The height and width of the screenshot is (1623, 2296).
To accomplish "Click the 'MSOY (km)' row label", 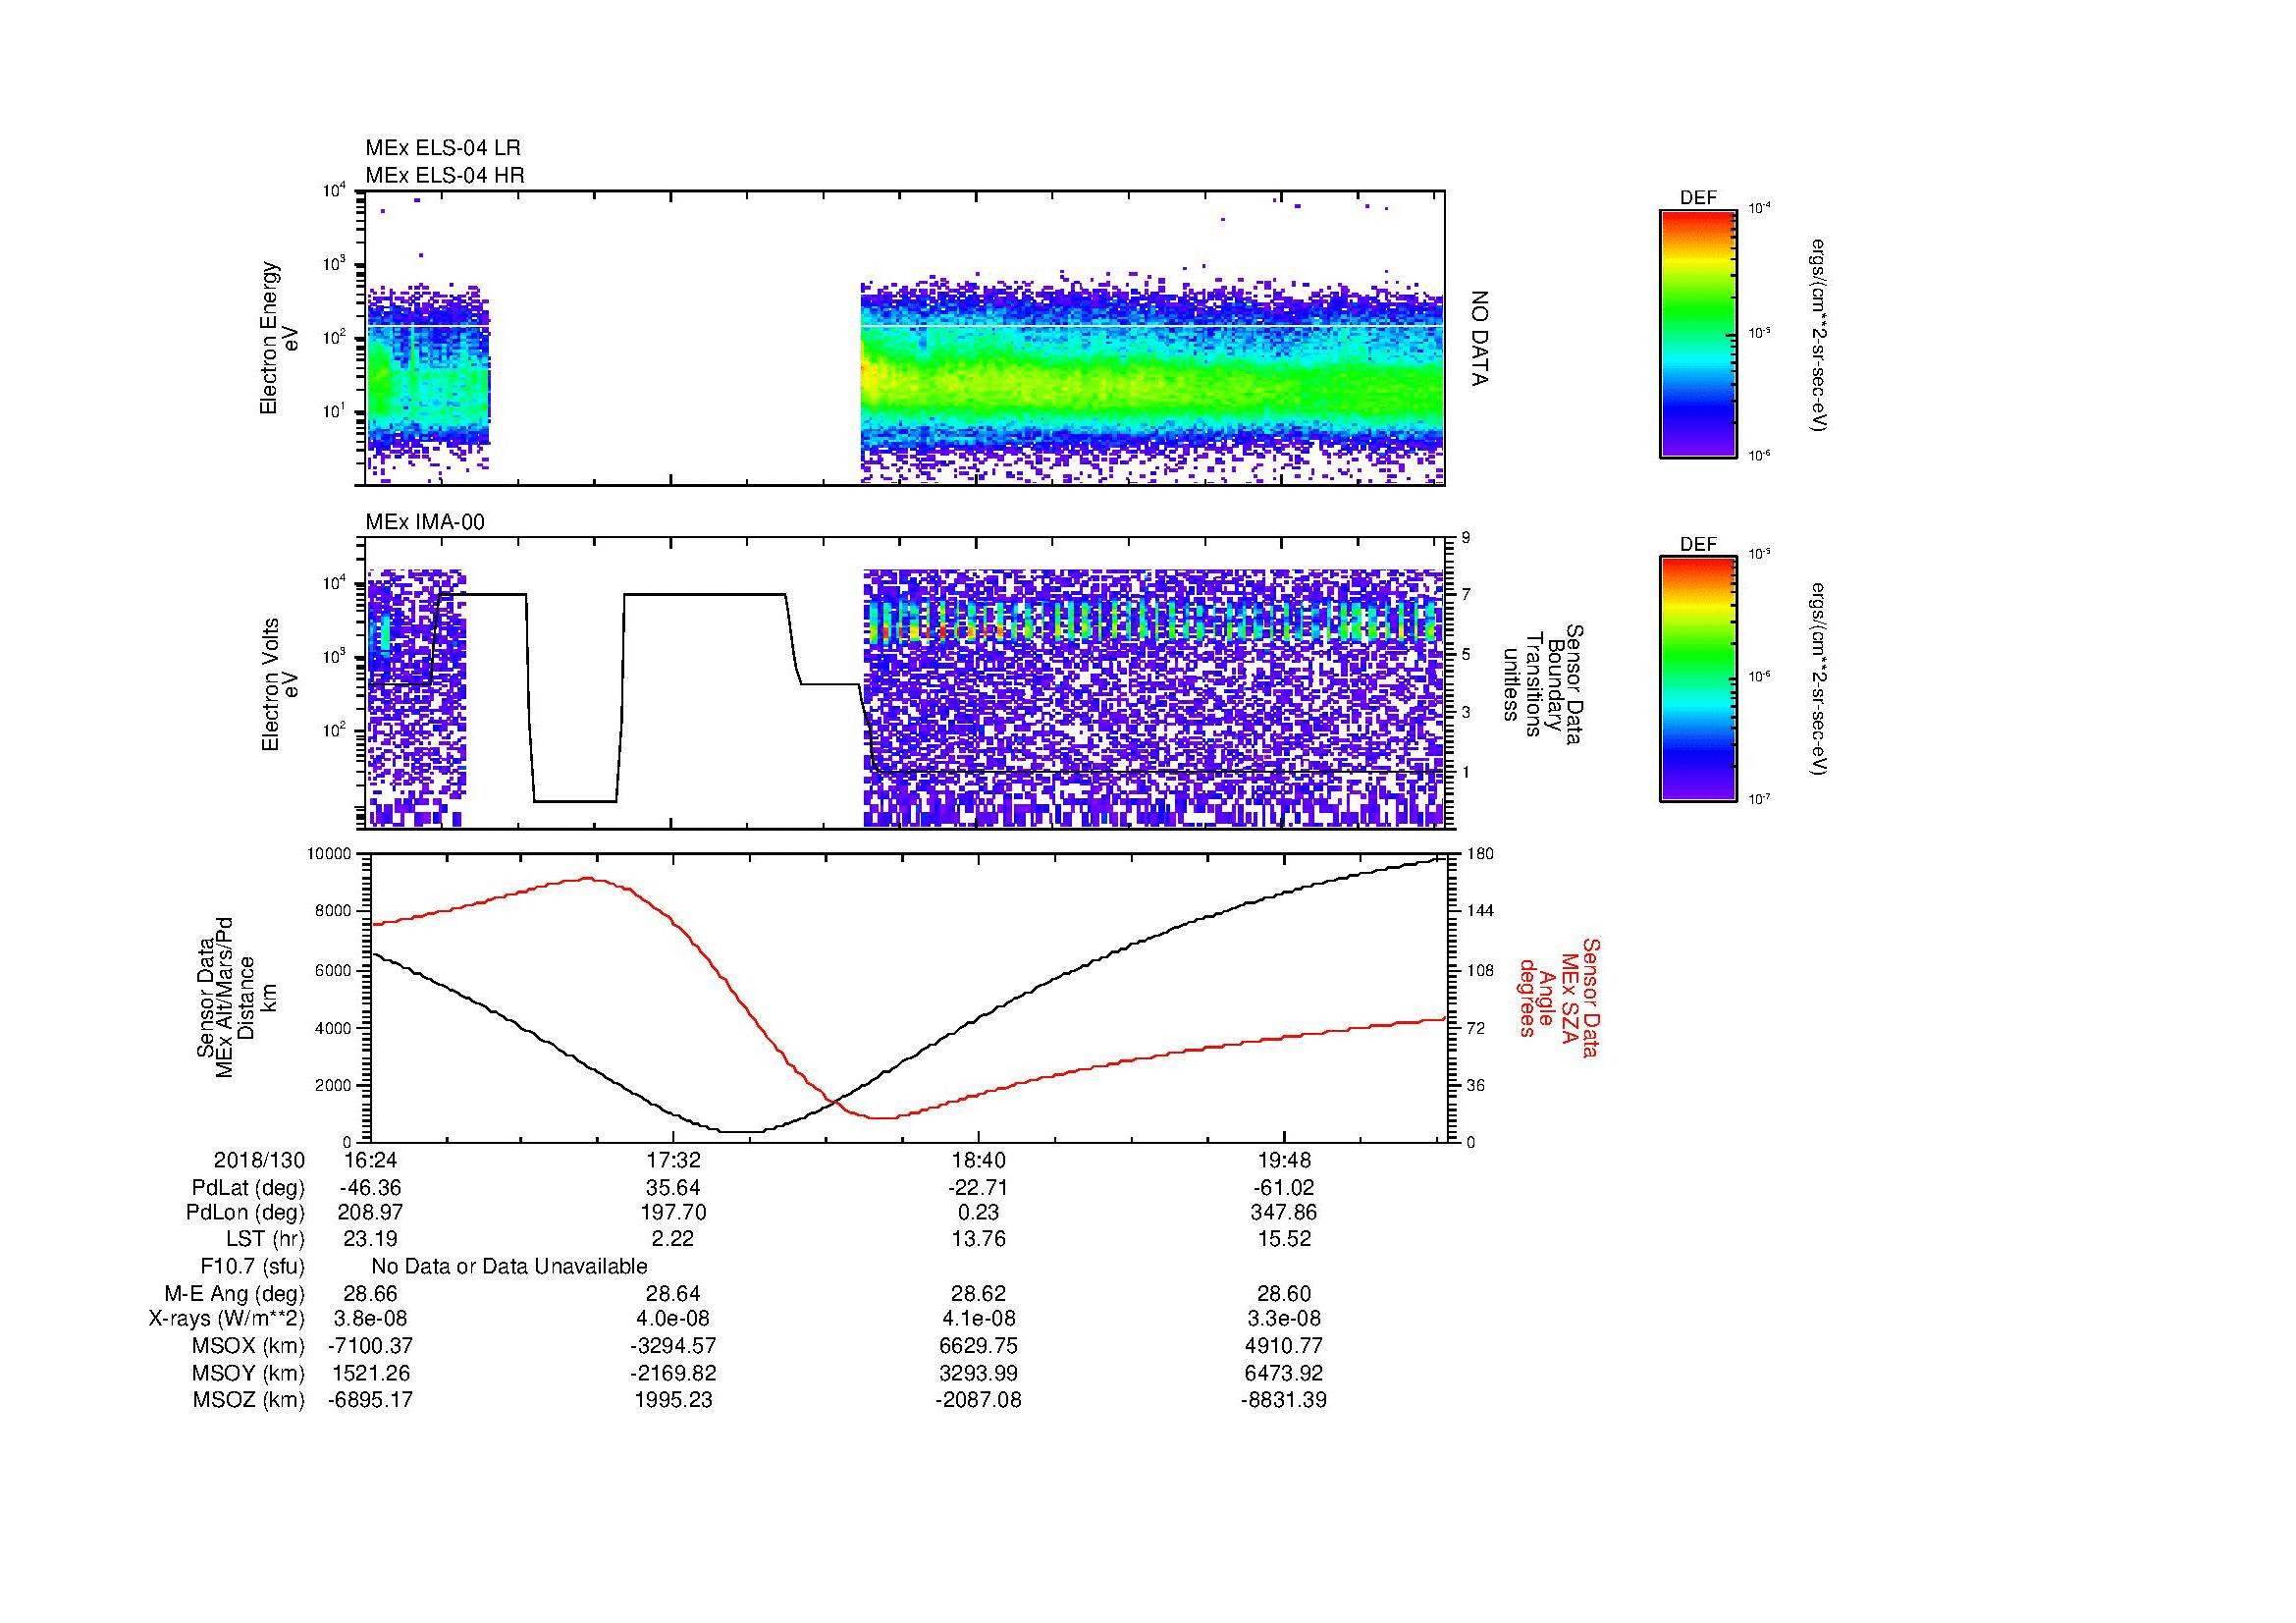I will (248, 1374).
